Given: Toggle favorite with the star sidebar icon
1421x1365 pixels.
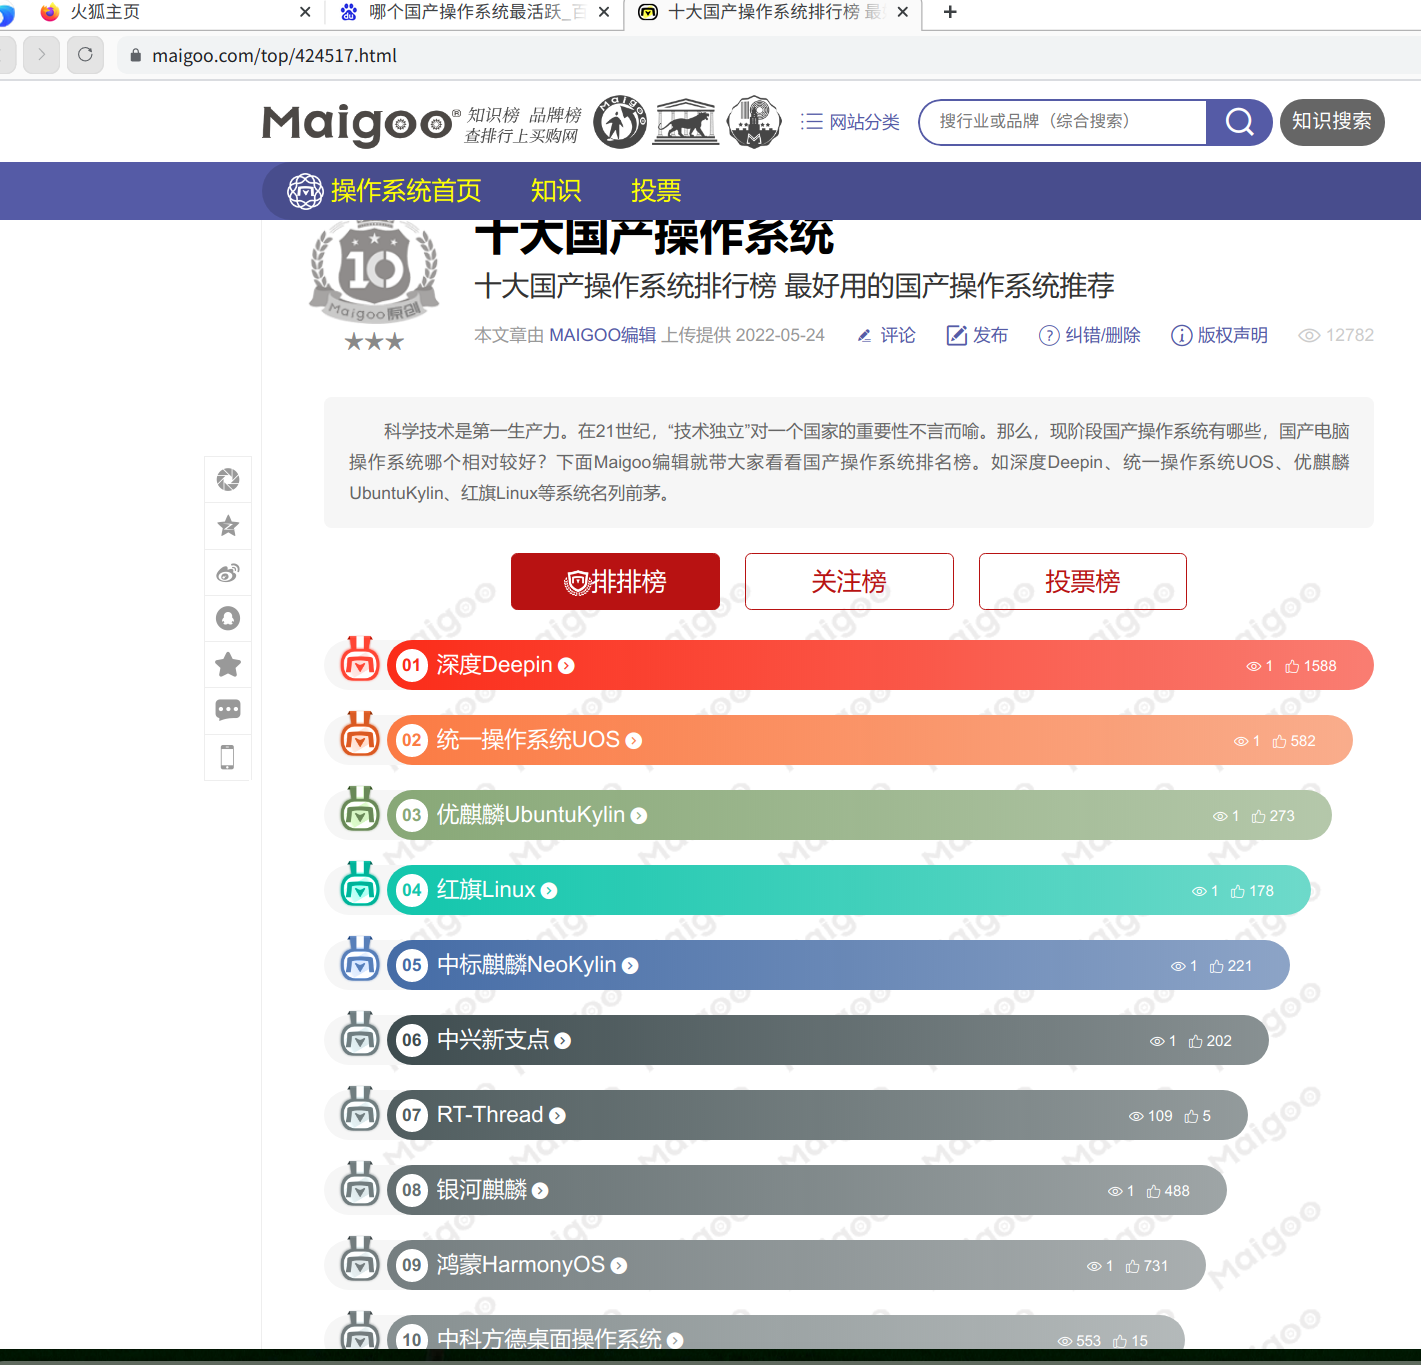Looking at the screenshot, I should tap(227, 664).
